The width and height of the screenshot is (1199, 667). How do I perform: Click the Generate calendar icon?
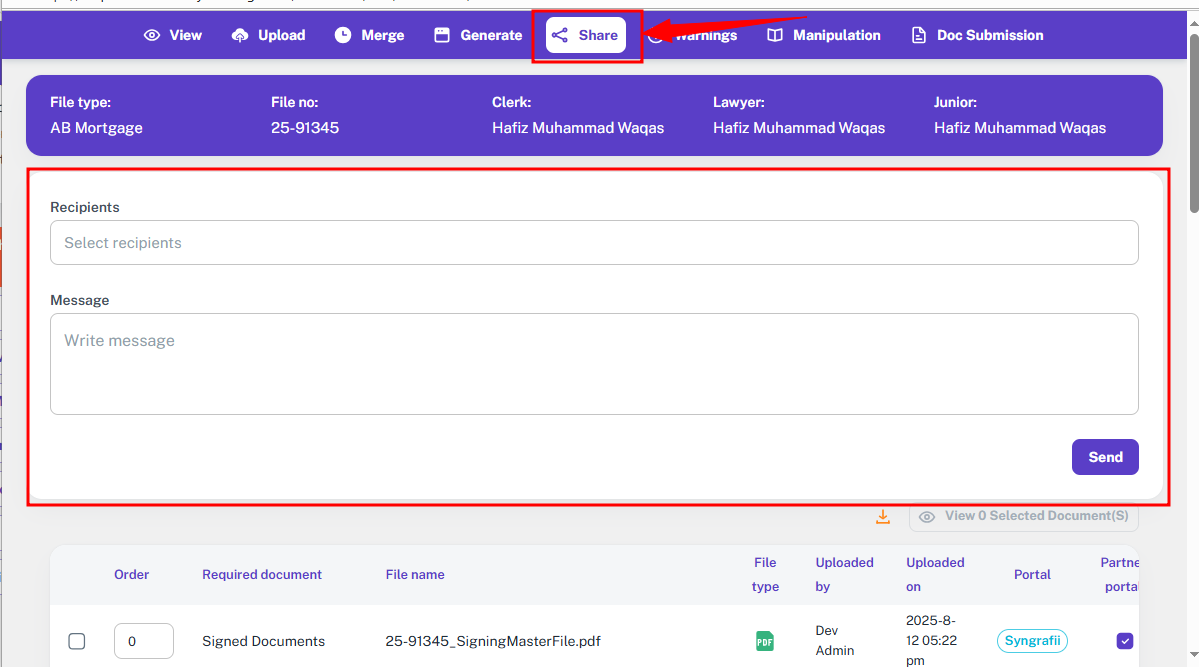click(442, 35)
